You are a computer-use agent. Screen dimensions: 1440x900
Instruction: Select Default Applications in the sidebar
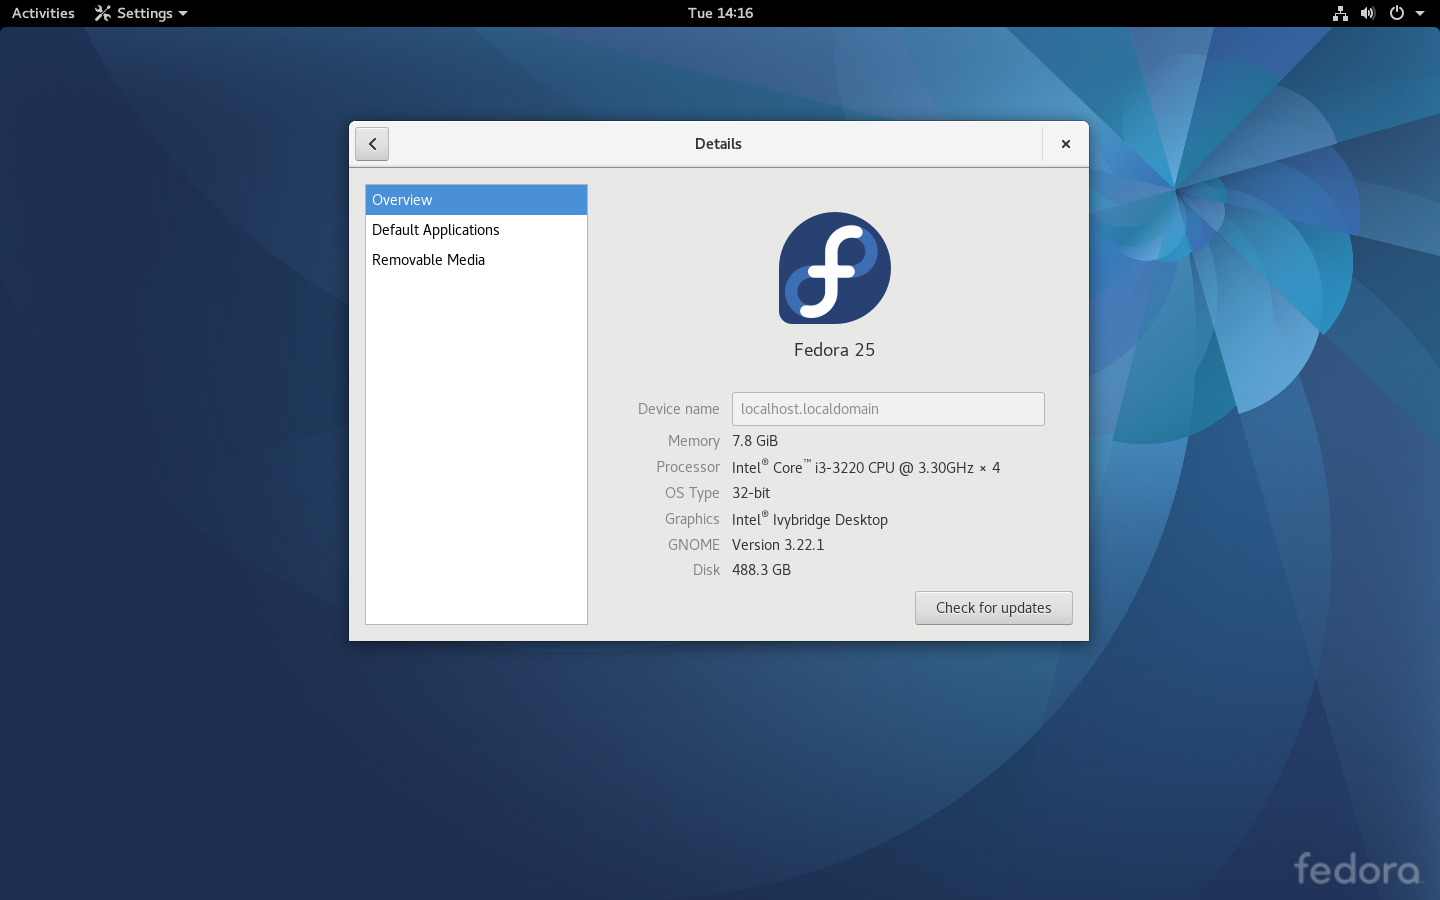(x=435, y=229)
